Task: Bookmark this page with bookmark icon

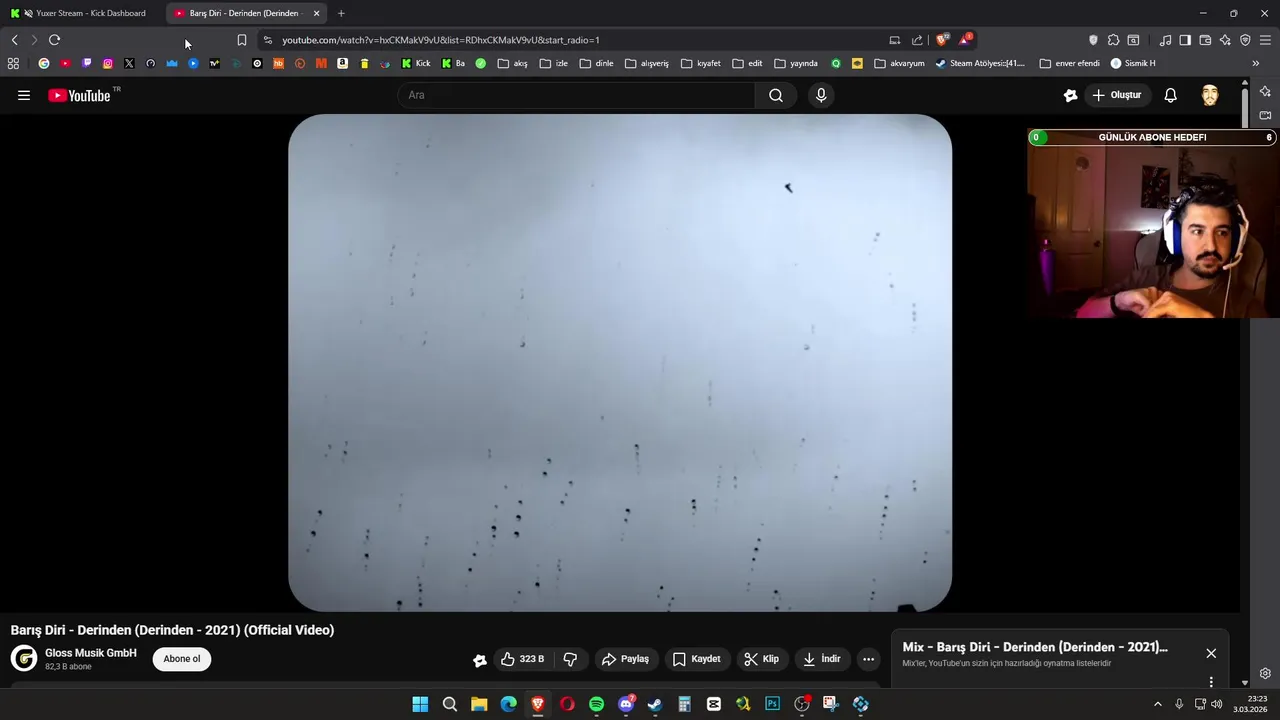Action: 241,40
